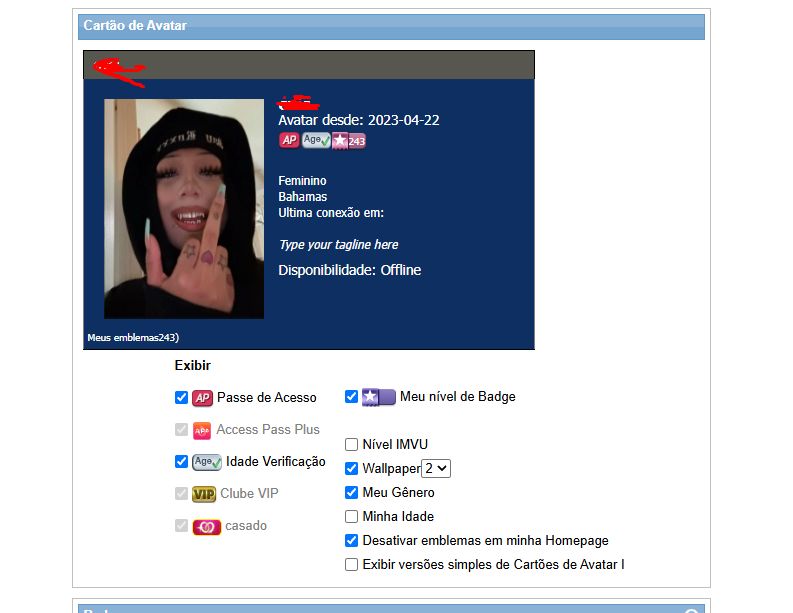Click the Type your tagline here text
793x613 pixels.
[x=338, y=245]
